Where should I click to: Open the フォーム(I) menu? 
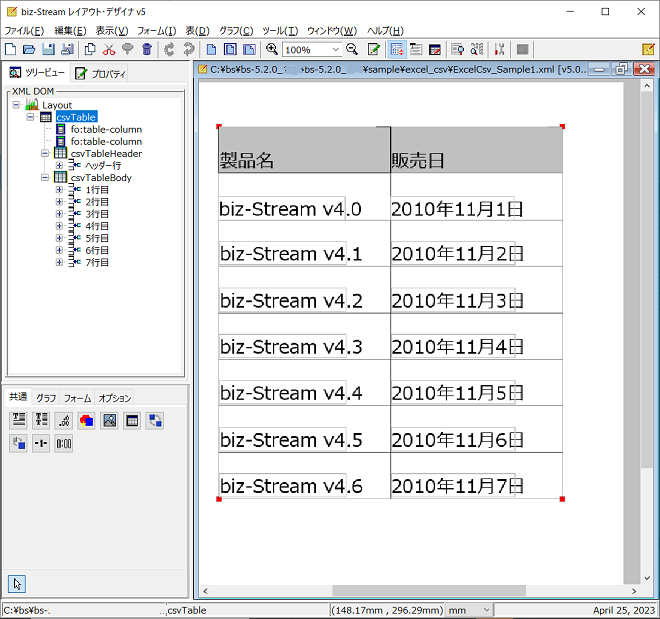point(157,31)
